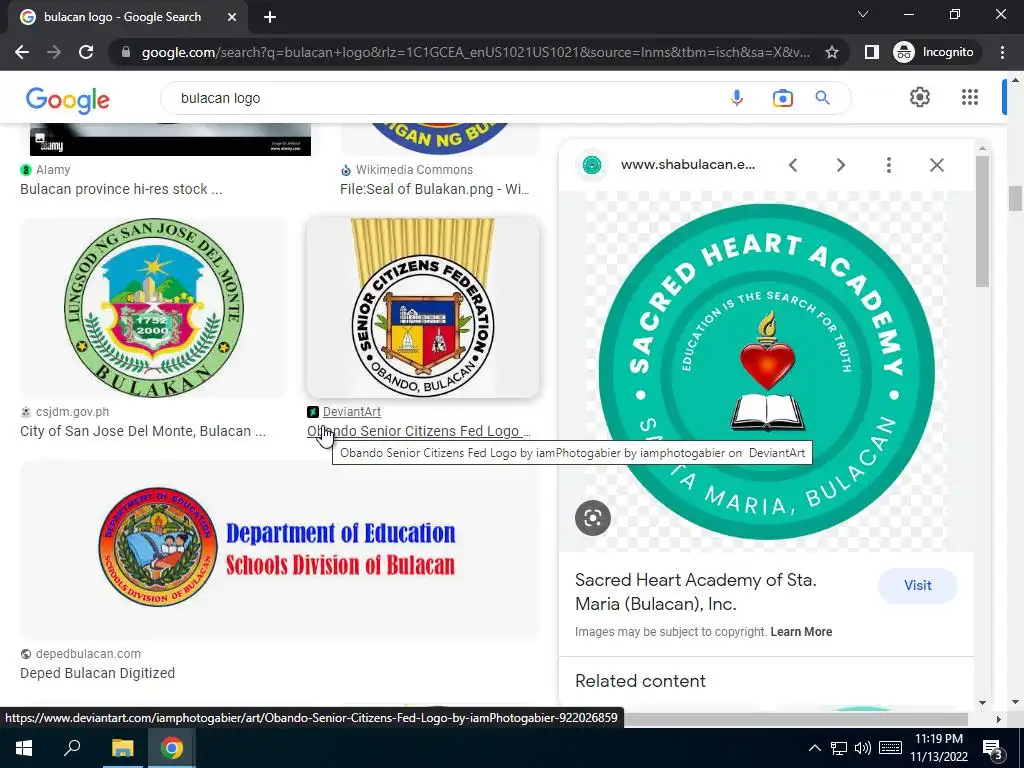The image size is (1024, 768).
Task: Click the www.shabulacan.e... source link
Action: click(x=688, y=165)
